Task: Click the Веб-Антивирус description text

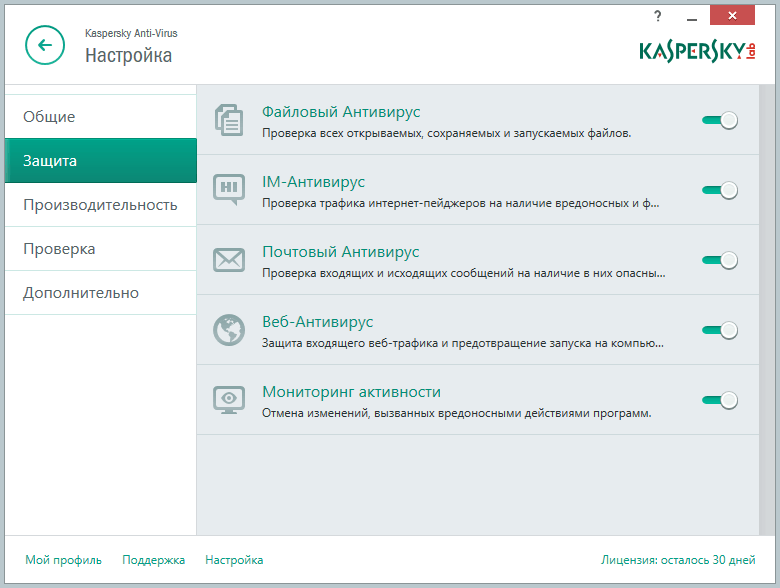Action: [x=463, y=344]
